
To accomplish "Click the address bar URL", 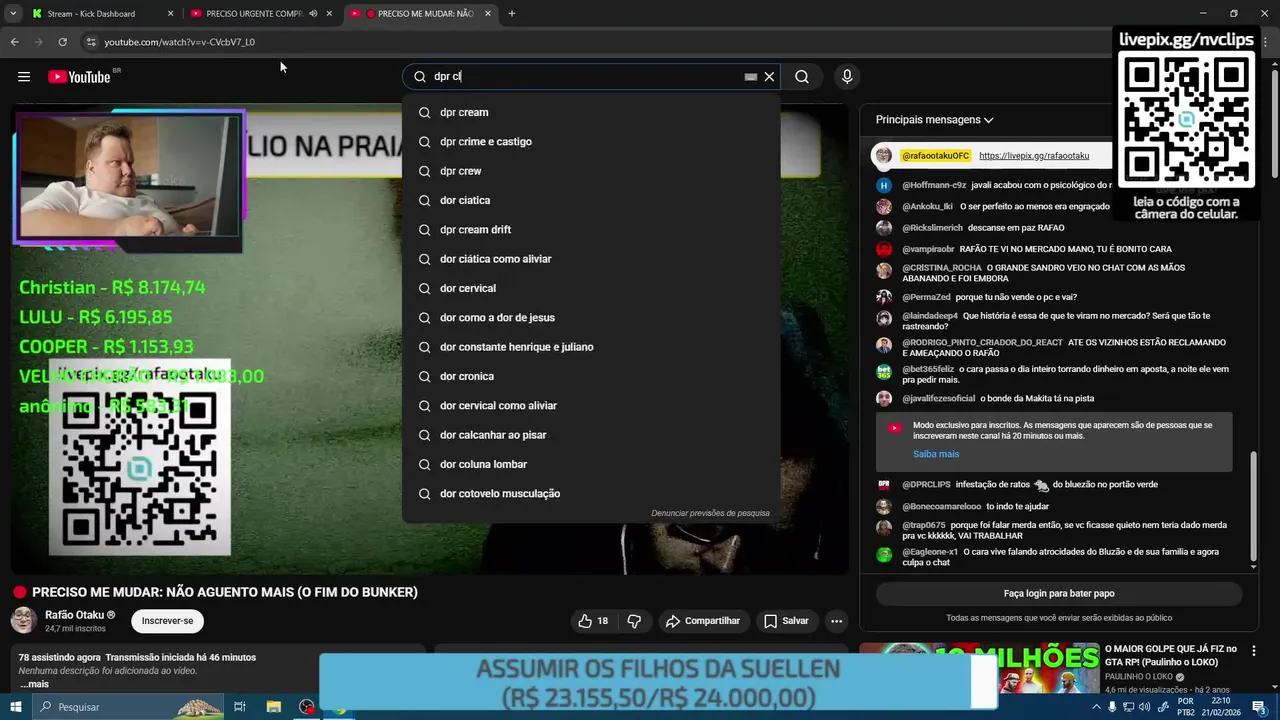I will click(x=180, y=42).
